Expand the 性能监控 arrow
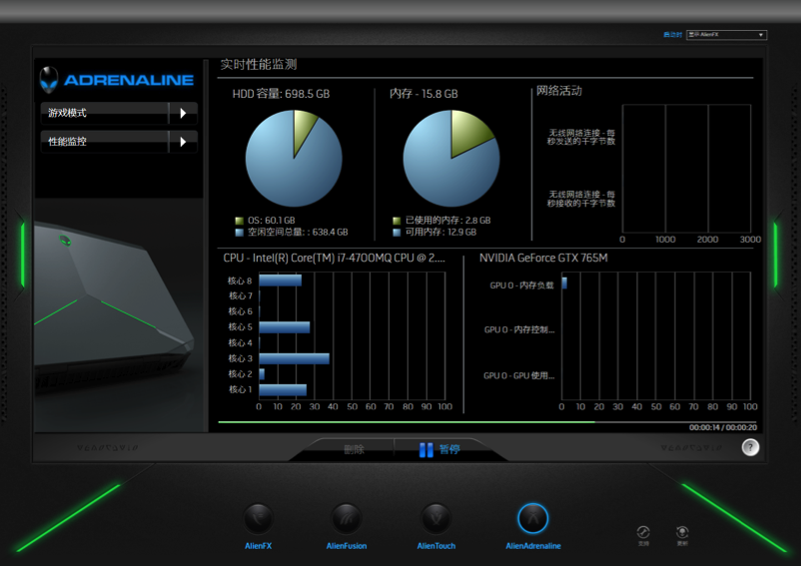 click(183, 142)
